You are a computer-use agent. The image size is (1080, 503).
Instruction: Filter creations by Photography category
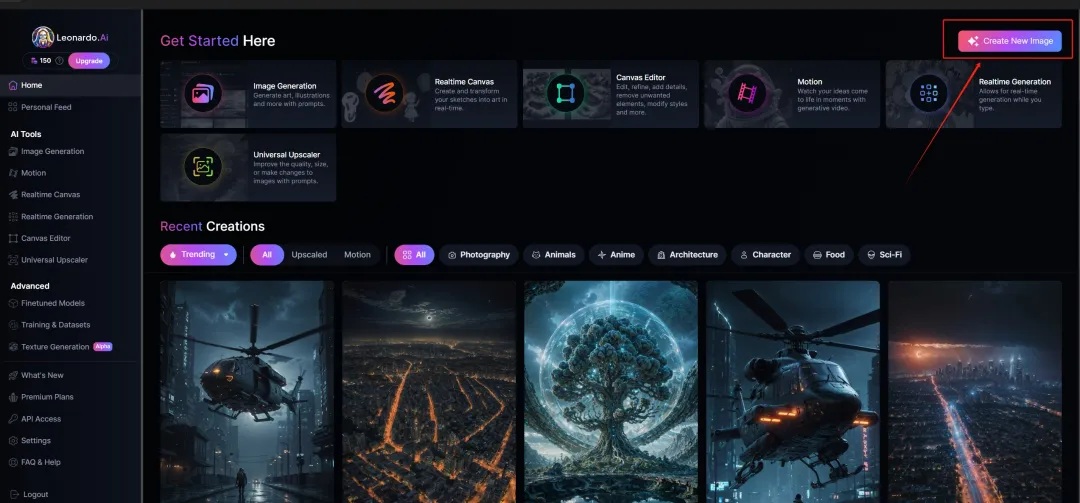(479, 255)
